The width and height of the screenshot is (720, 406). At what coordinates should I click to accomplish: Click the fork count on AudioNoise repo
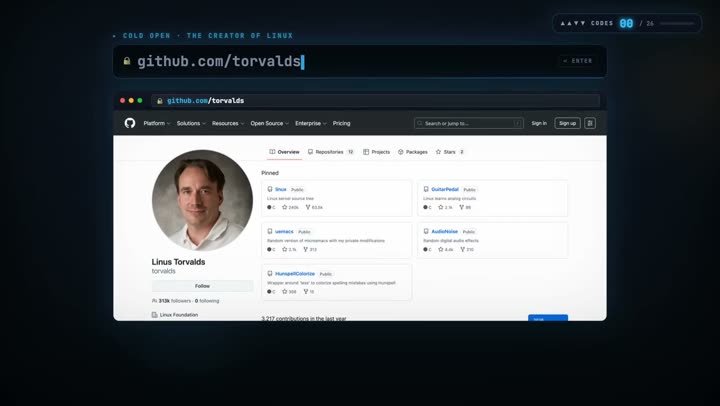click(467, 249)
